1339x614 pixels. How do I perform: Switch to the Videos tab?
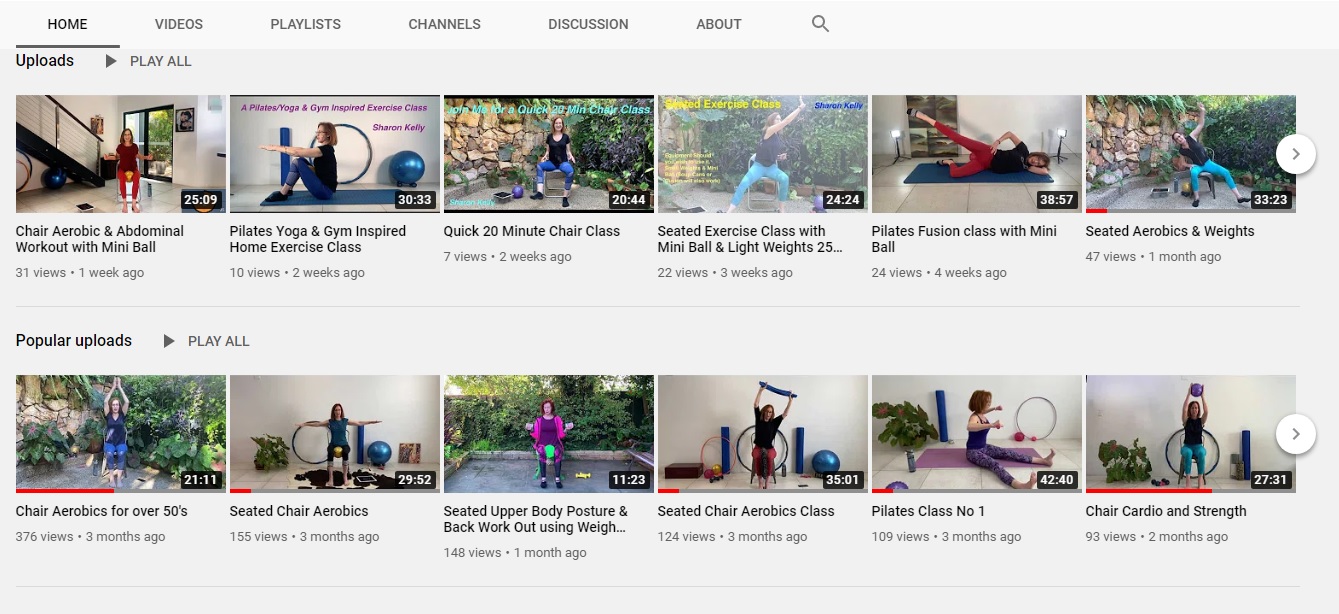(x=179, y=24)
